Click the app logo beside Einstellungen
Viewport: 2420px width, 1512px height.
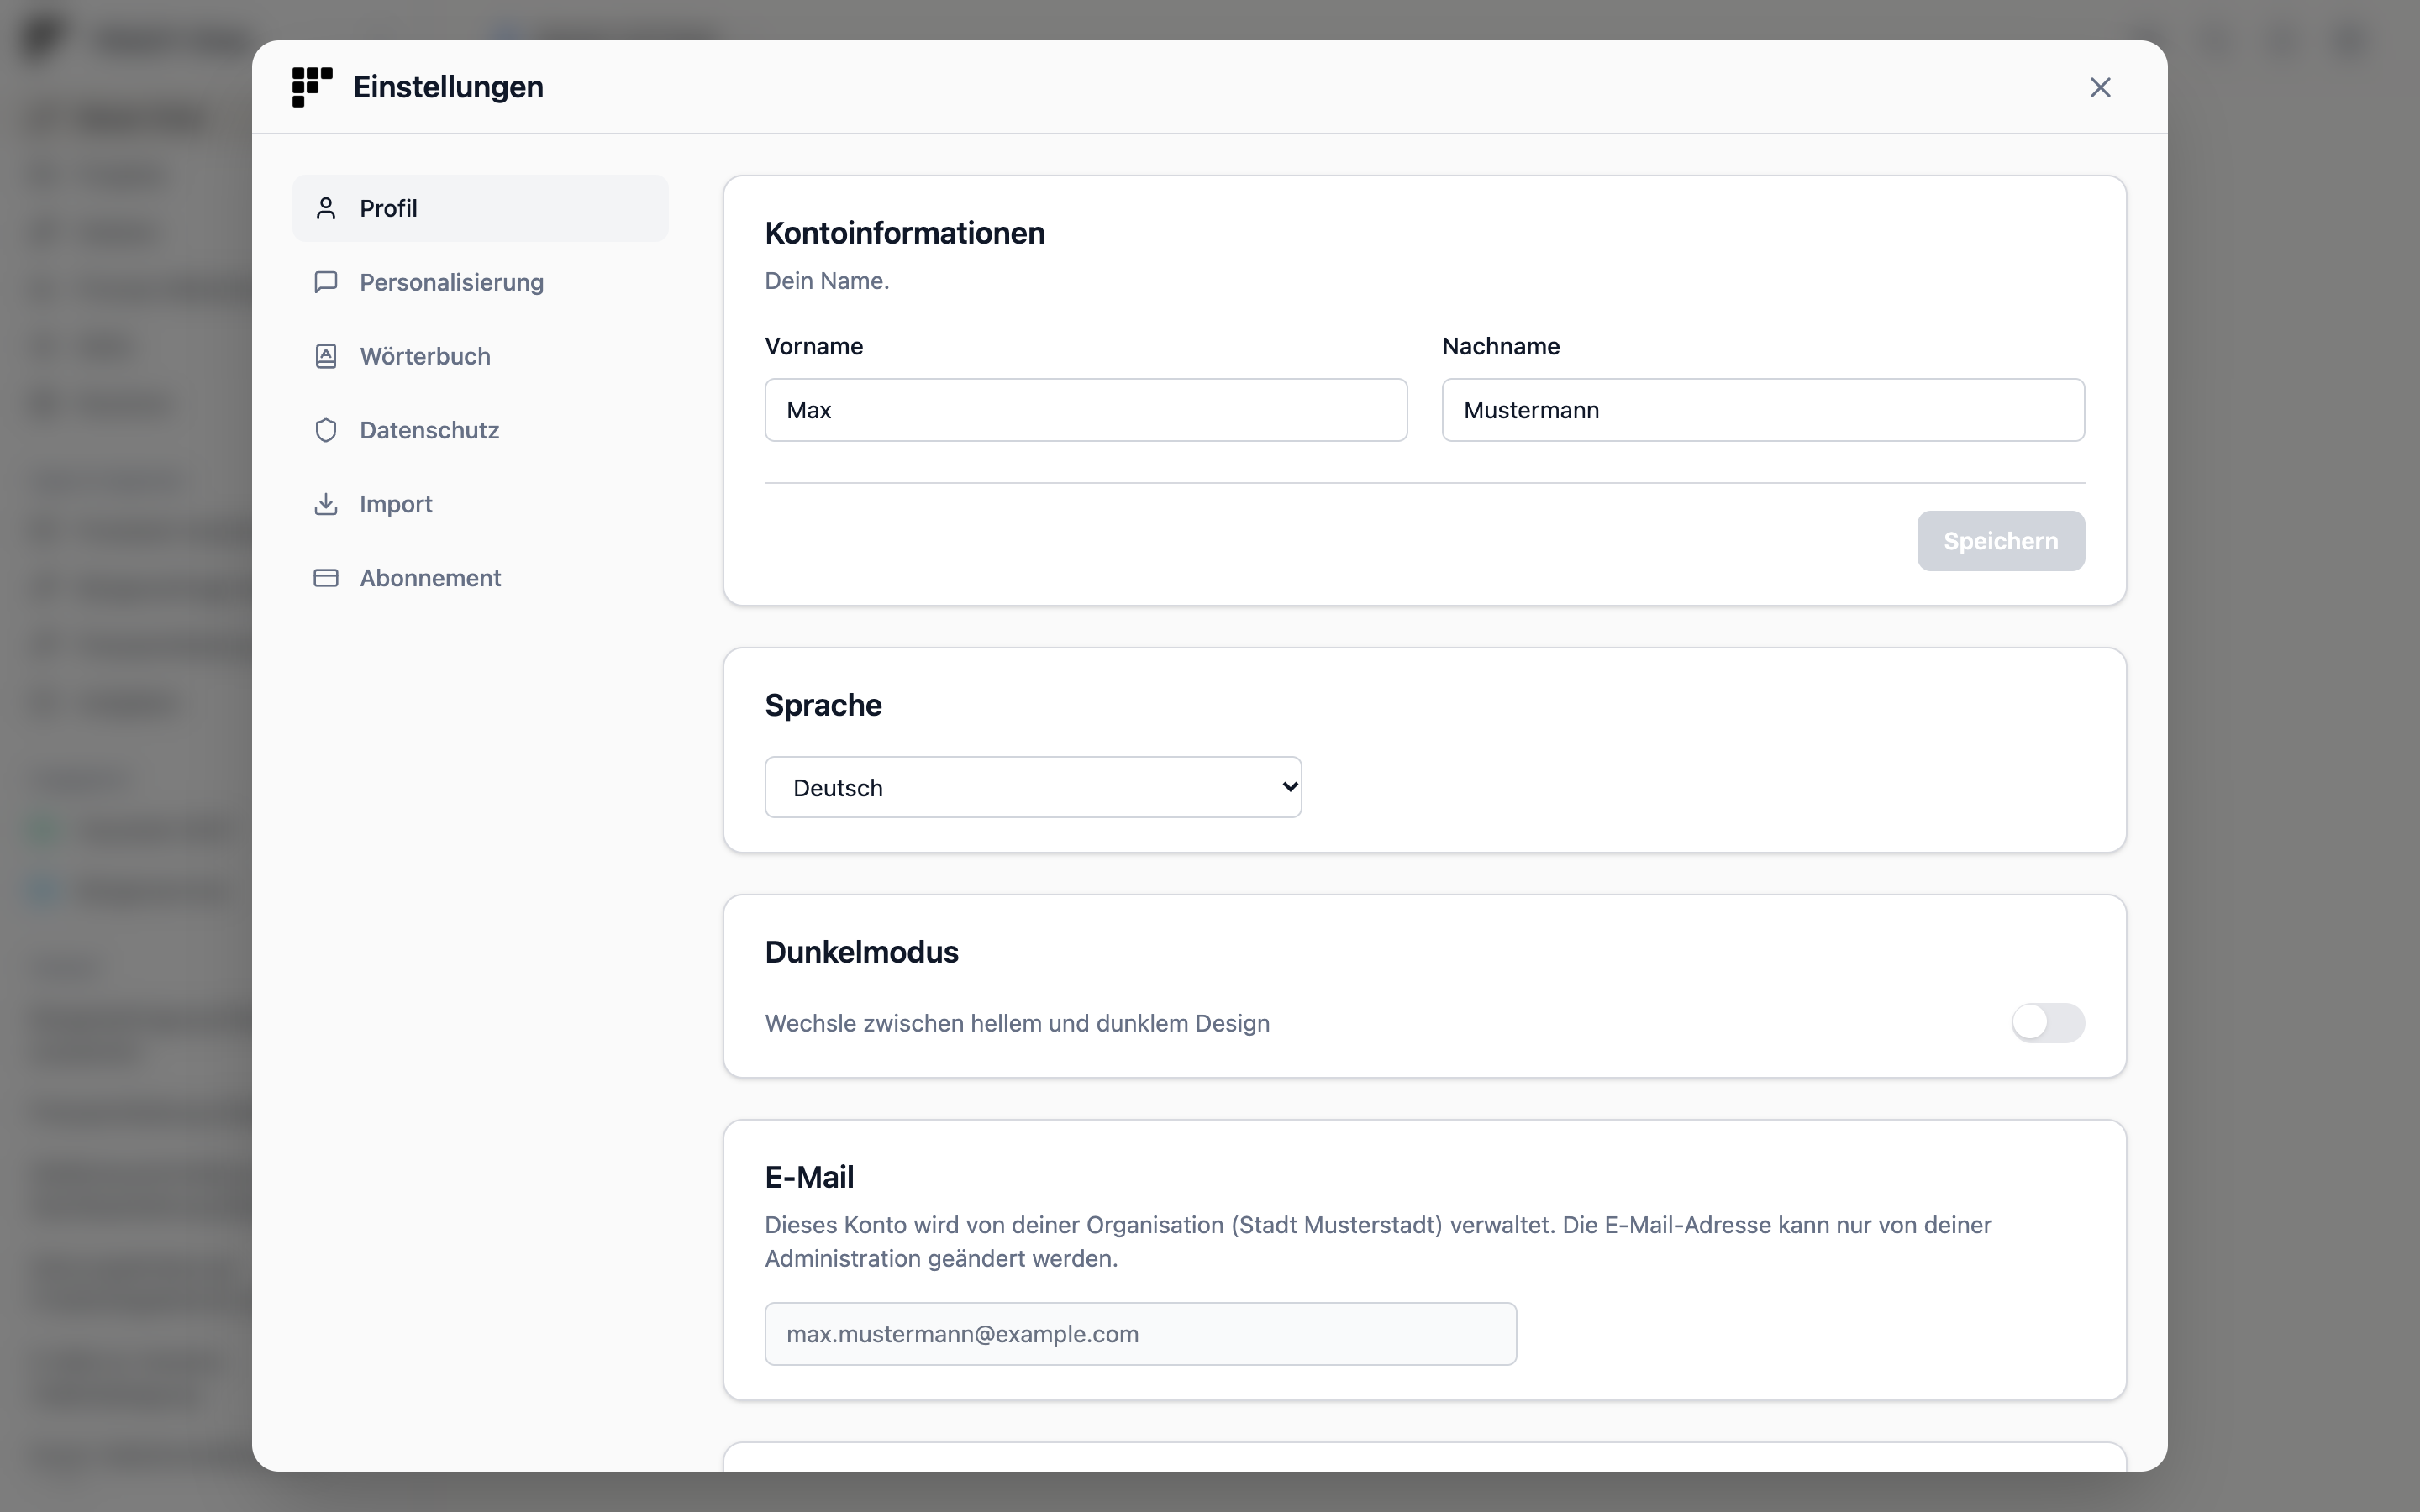pos(312,87)
